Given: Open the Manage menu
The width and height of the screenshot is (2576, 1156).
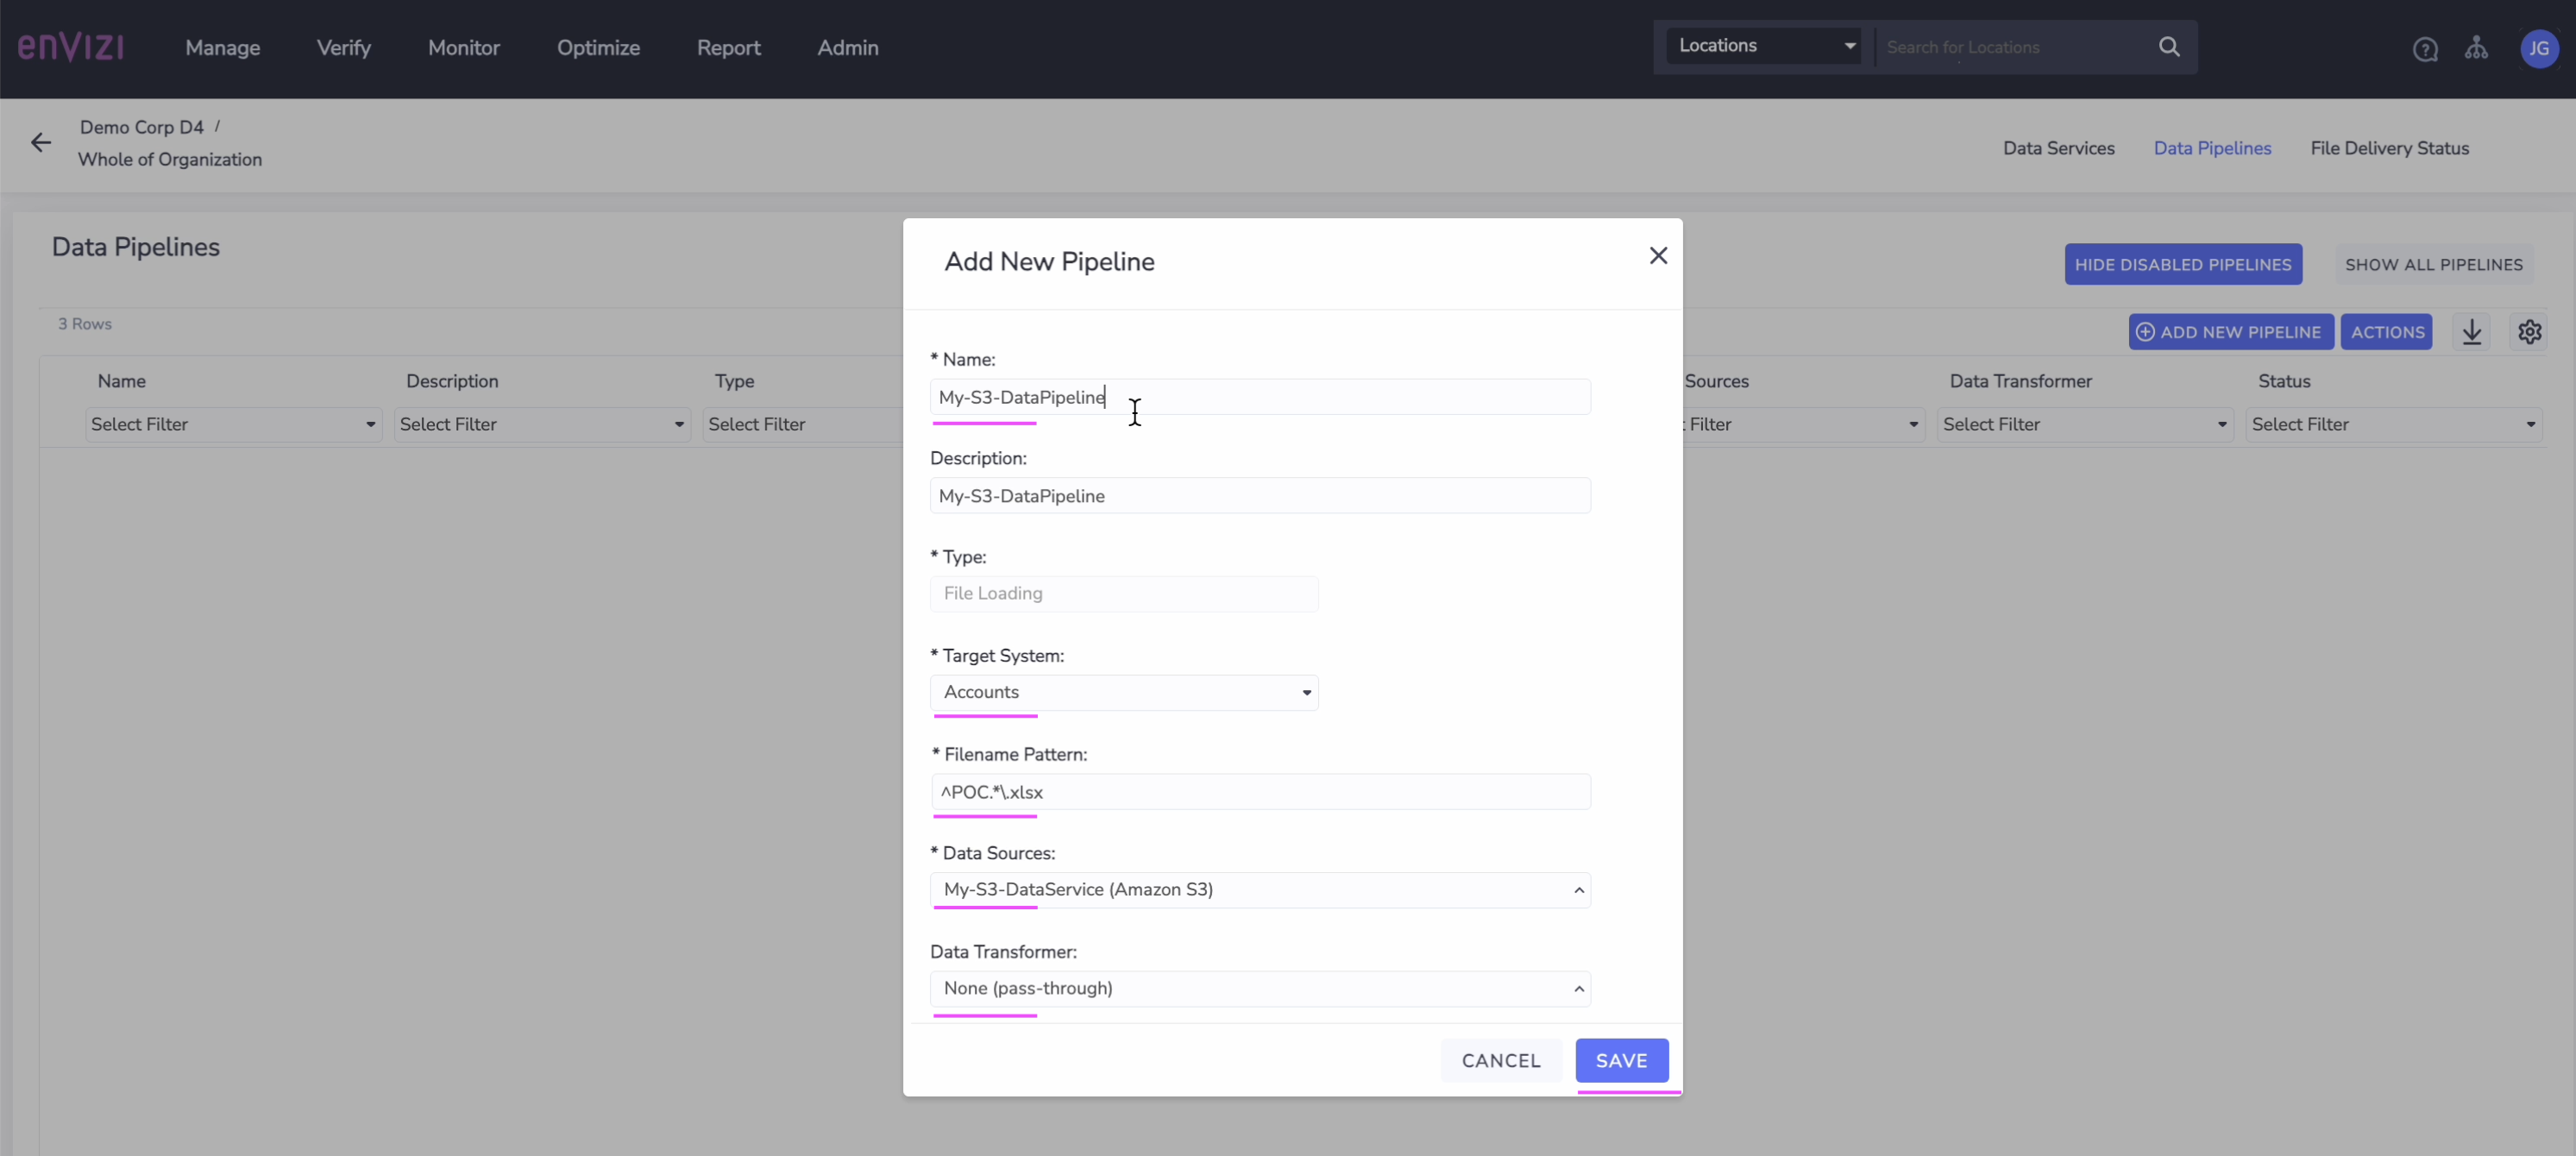Looking at the screenshot, I should coord(222,48).
